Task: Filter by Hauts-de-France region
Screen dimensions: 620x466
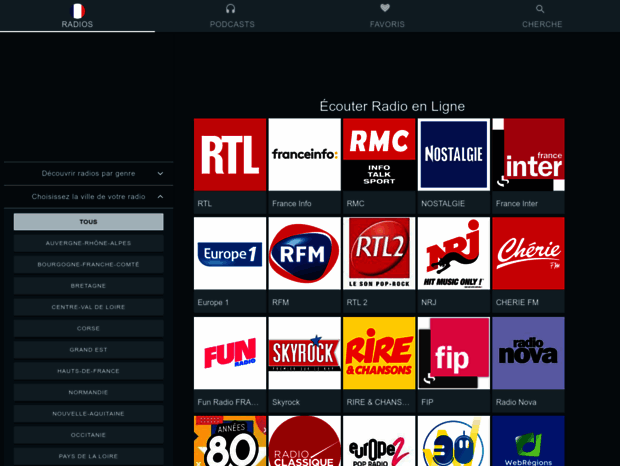Action: click(88, 371)
